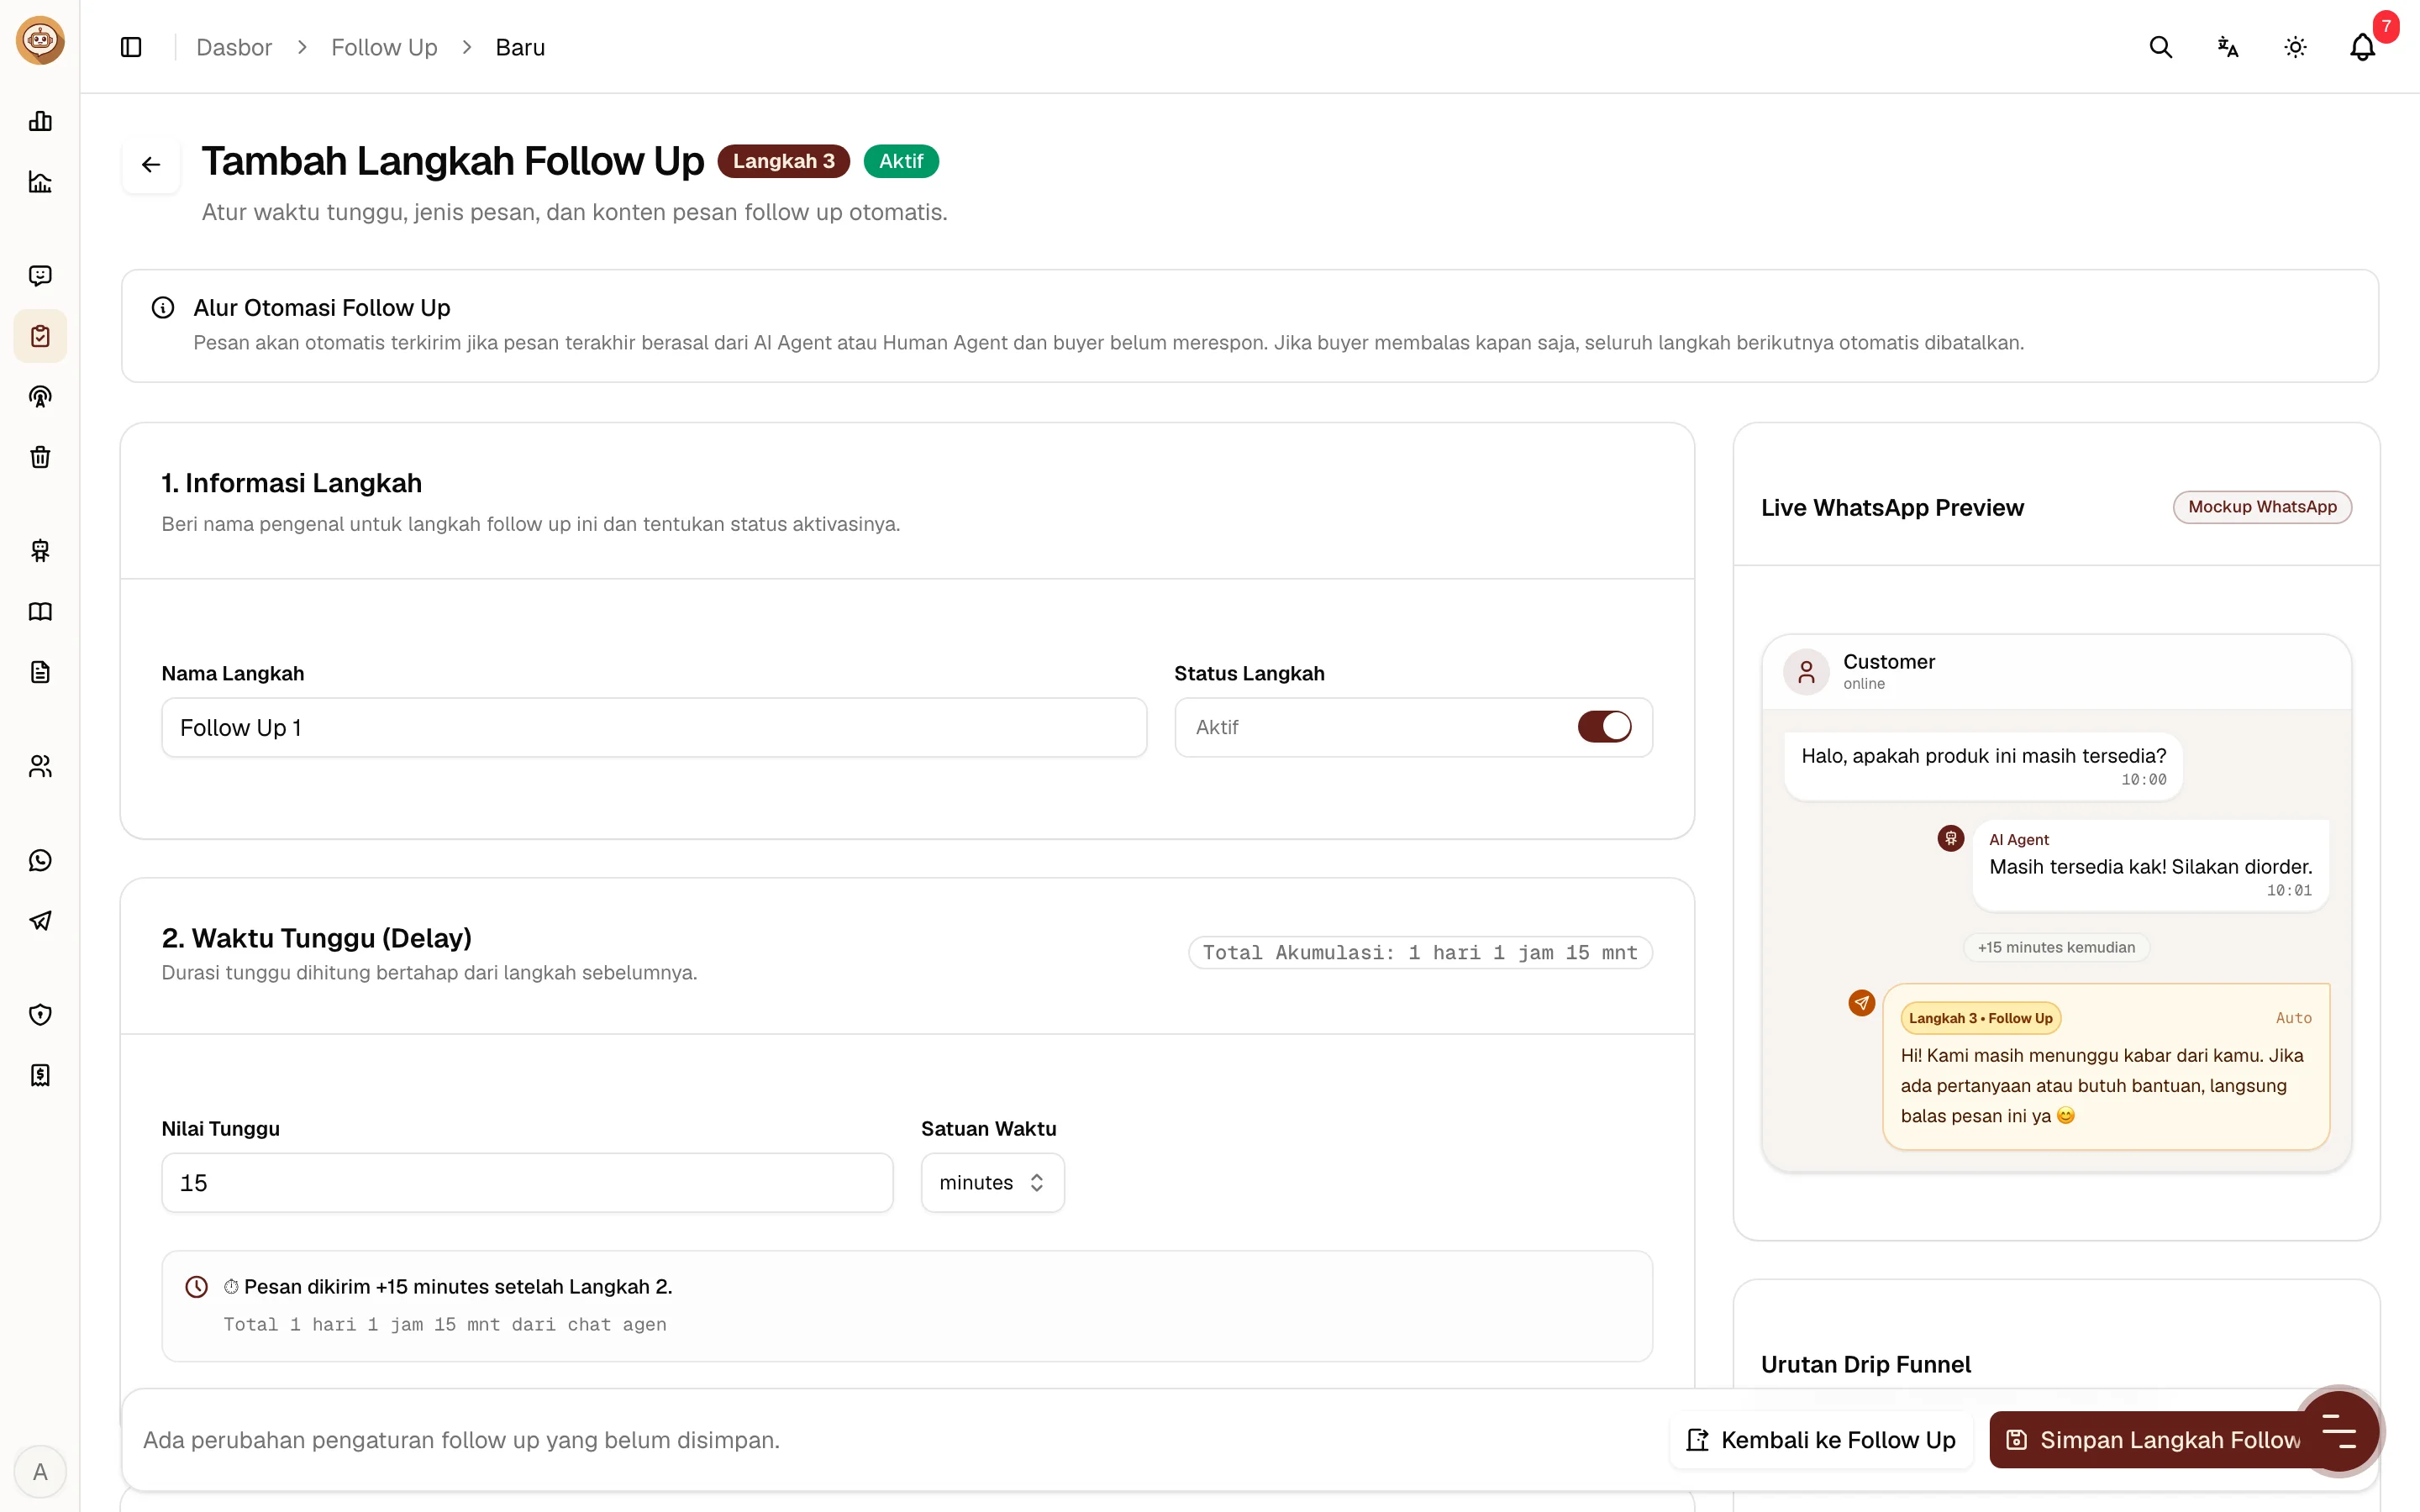Click Kembali ke Follow Up button
2420x1512 pixels.
pyautogui.click(x=1821, y=1440)
